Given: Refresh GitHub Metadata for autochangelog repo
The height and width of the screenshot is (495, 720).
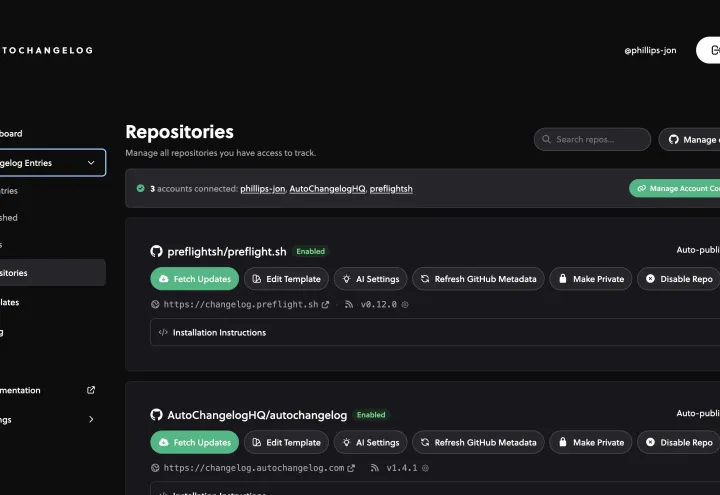Looking at the screenshot, I should tap(478, 442).
